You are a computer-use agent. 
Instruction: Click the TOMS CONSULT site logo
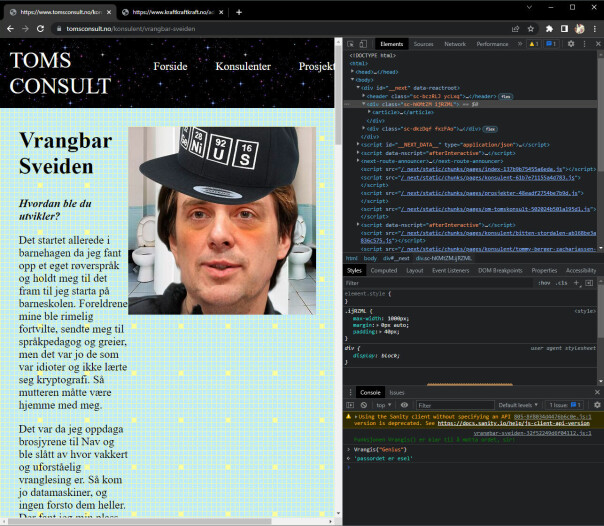pos(60,73)
